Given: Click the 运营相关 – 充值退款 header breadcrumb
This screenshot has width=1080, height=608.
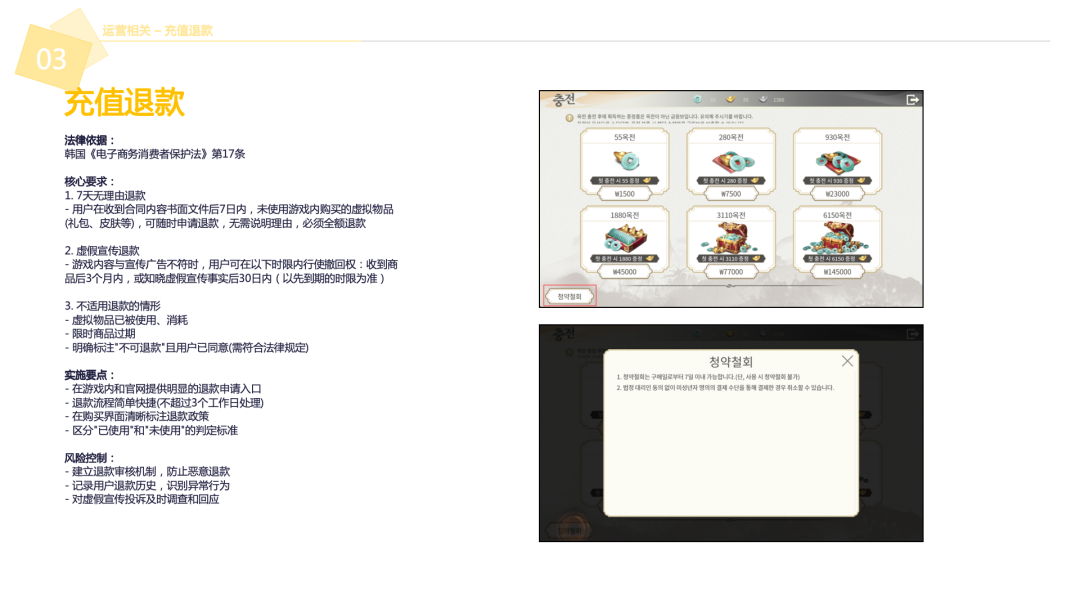Looking at the screenshot, I should (x=157, y=31).
